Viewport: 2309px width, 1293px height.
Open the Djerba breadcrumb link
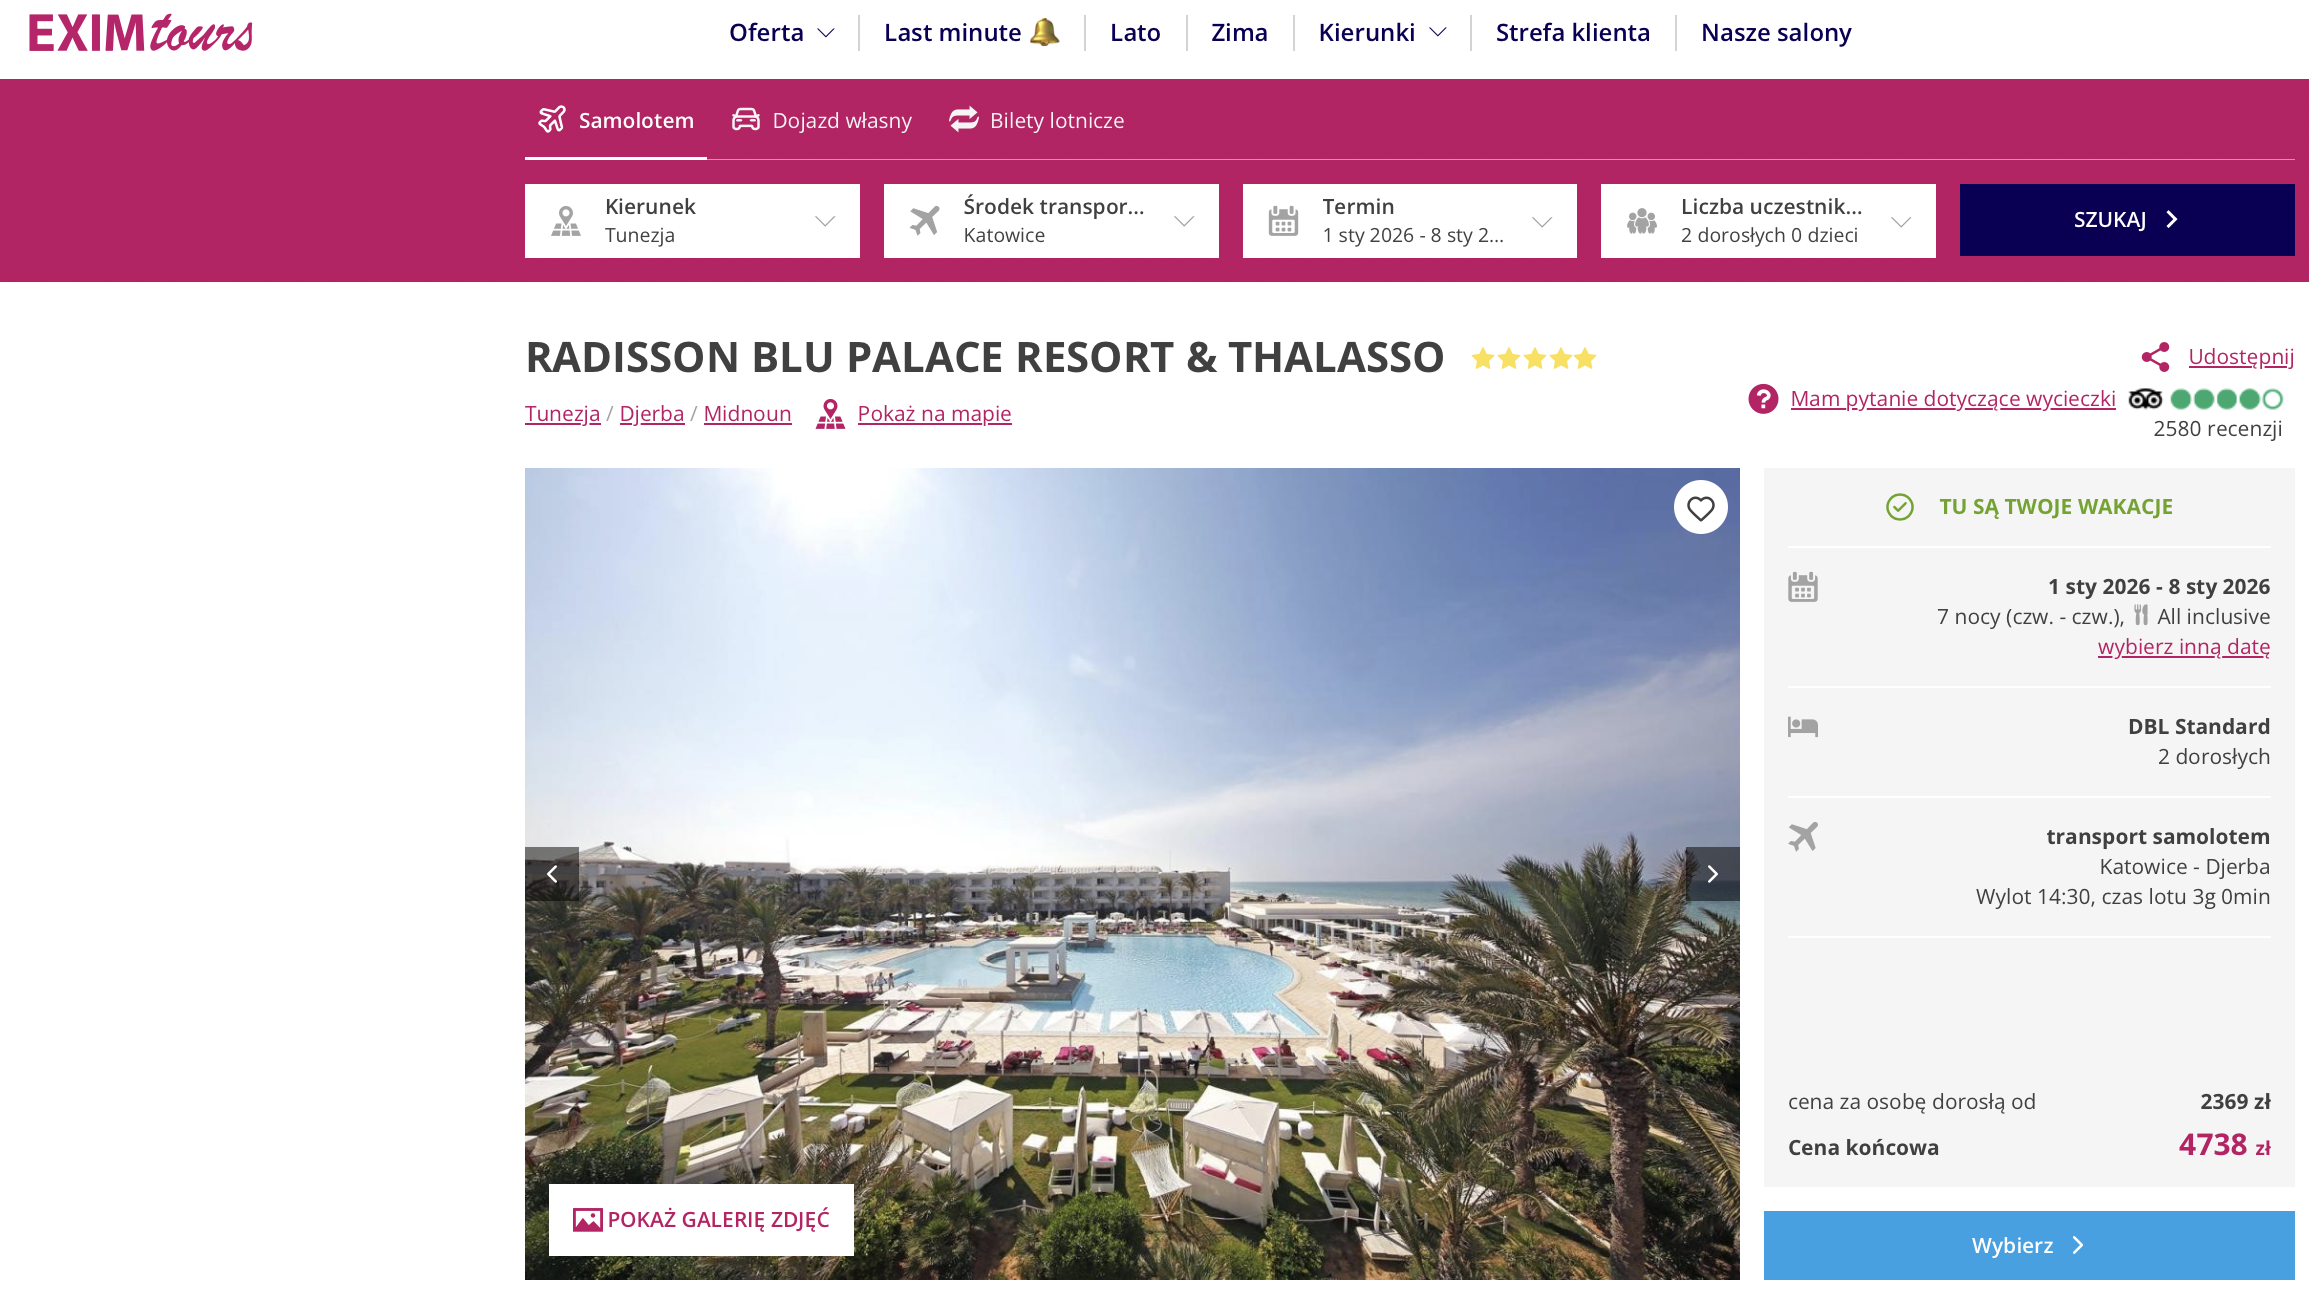tap(652, 414)
